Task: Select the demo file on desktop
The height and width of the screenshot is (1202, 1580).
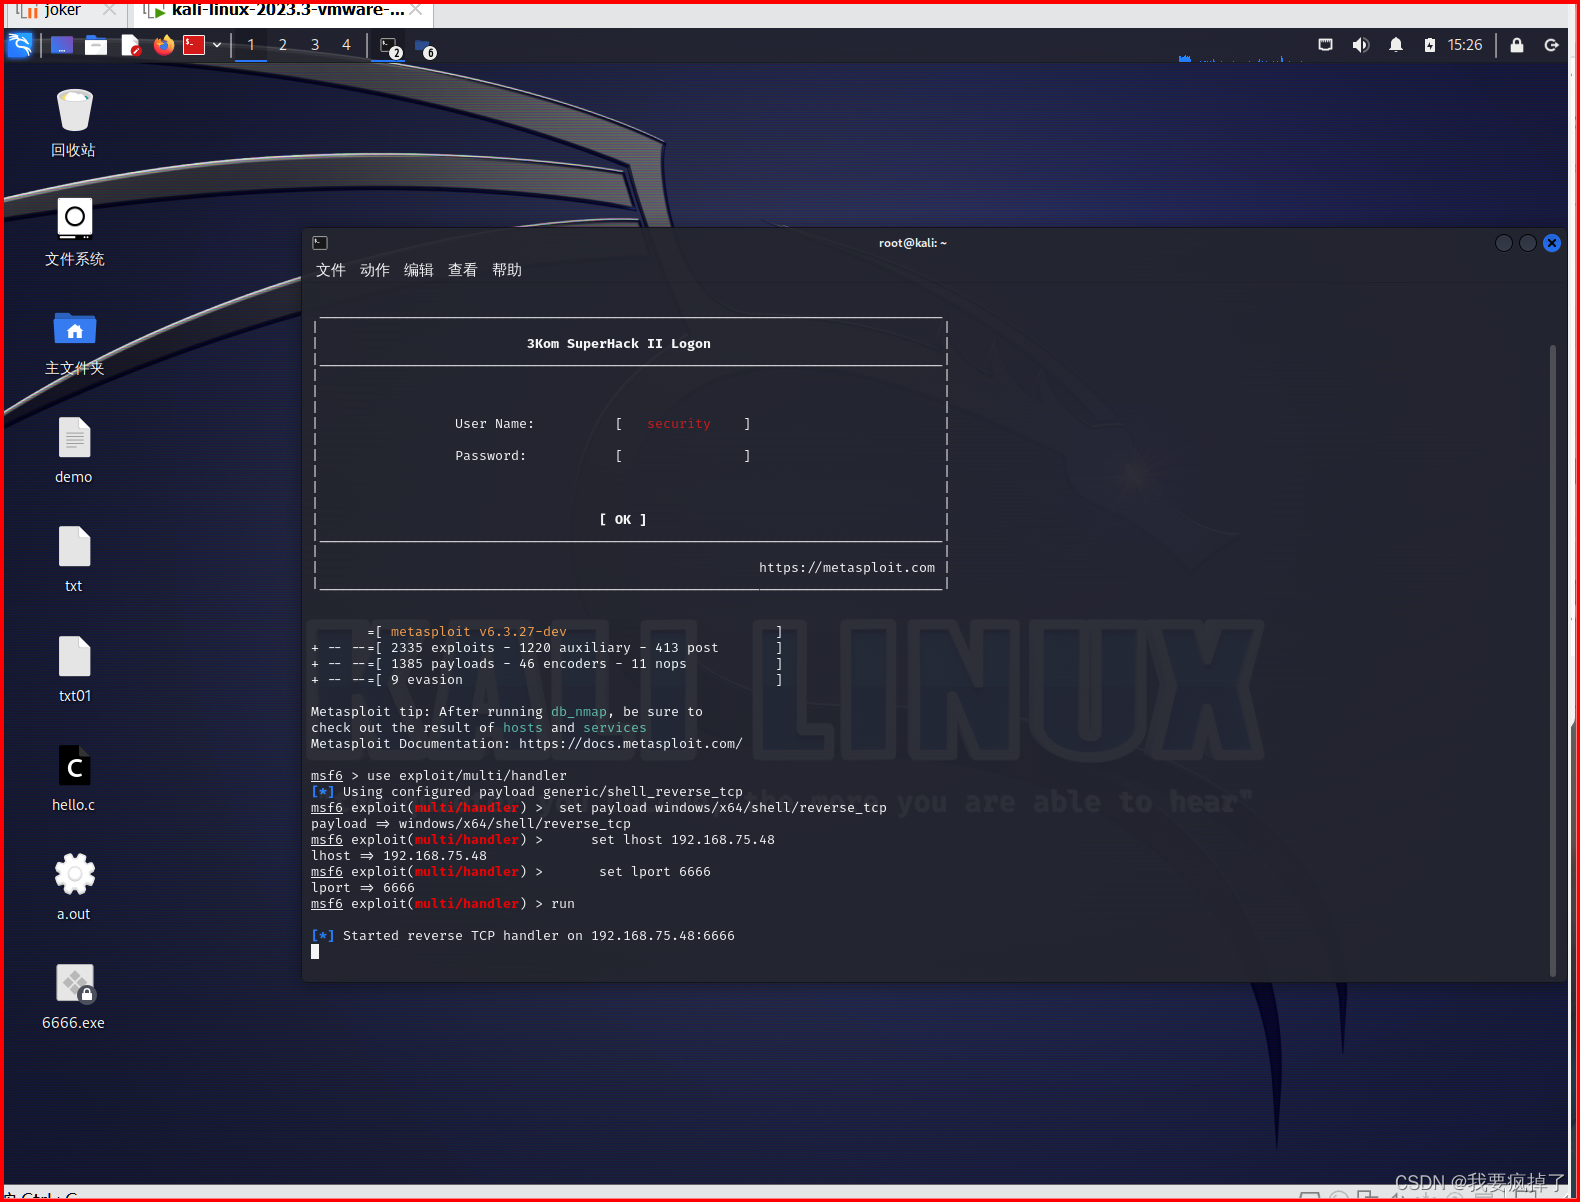Action: pos(74,451)
